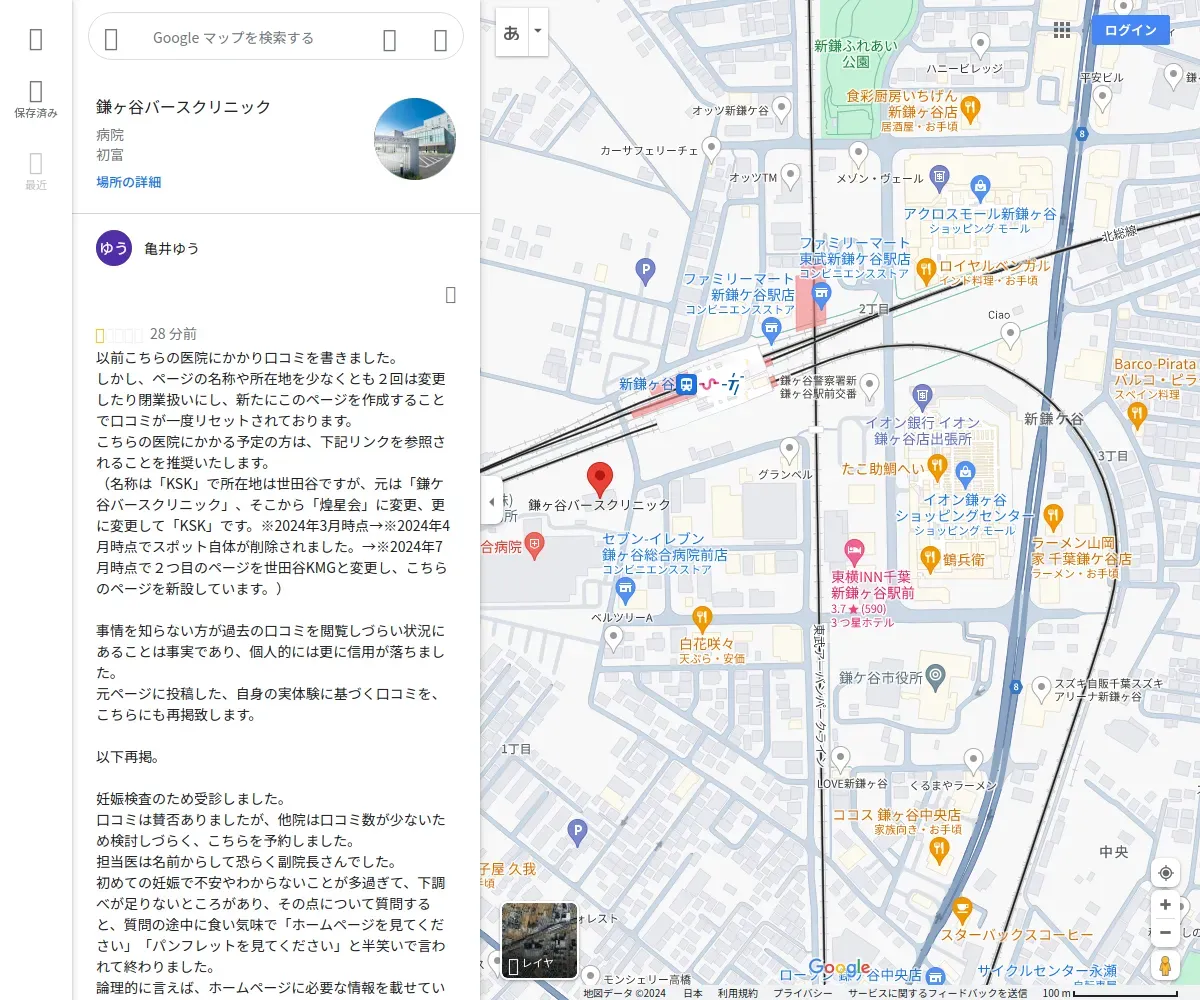Click たこ助鯛へい restaurant marker
Viewport: 1200px width, 1000px height.
(937, 465)
